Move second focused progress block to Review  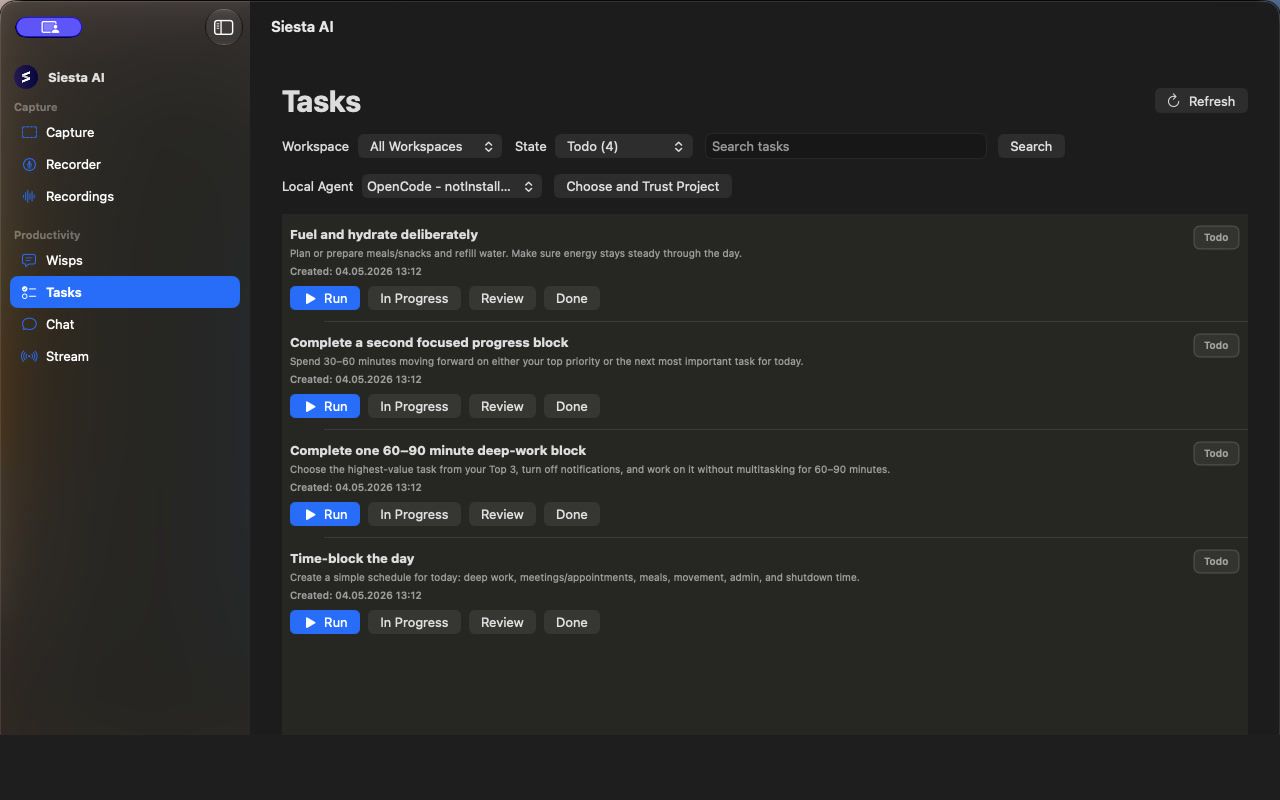click(x=502, y=406)
